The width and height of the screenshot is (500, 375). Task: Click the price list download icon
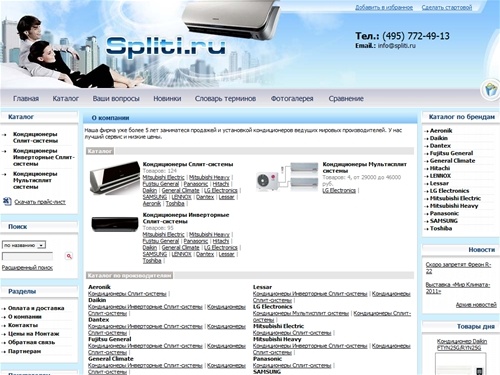[x=7, y=201]
